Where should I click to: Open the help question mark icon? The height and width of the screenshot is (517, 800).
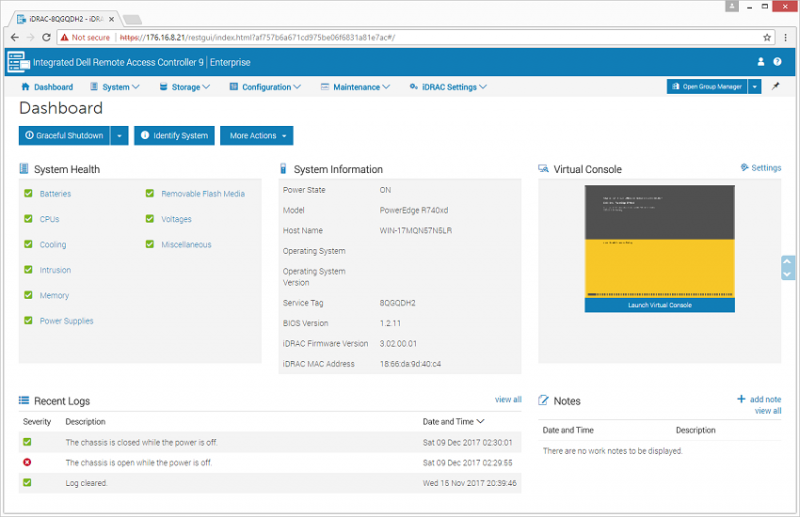coord(777,62)
